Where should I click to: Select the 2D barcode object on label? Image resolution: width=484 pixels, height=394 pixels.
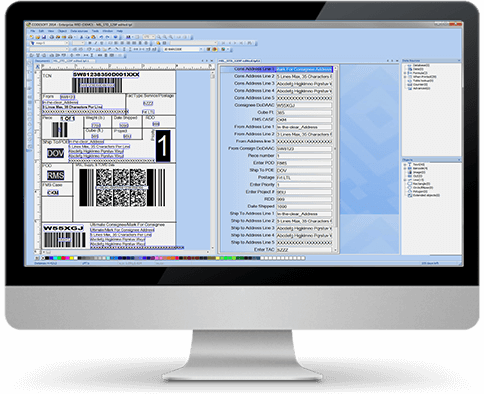click(x=122, y=188)
